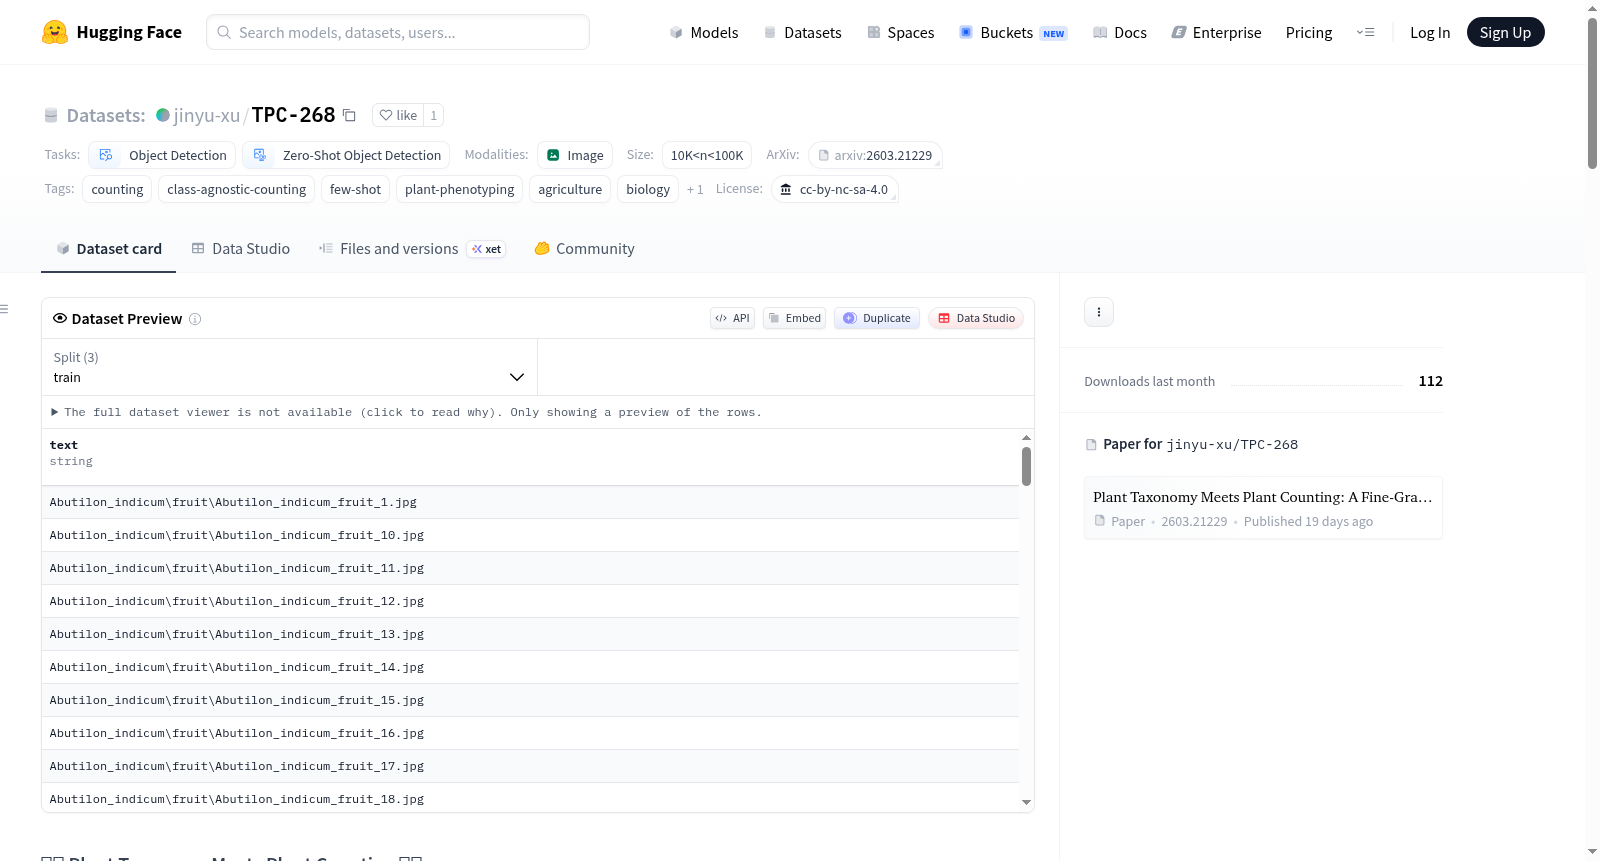Image resolution: width=1600 pixels, height=861 pixels.
Task: Expand the full dataset viewer notice
Action: [406, 412]
